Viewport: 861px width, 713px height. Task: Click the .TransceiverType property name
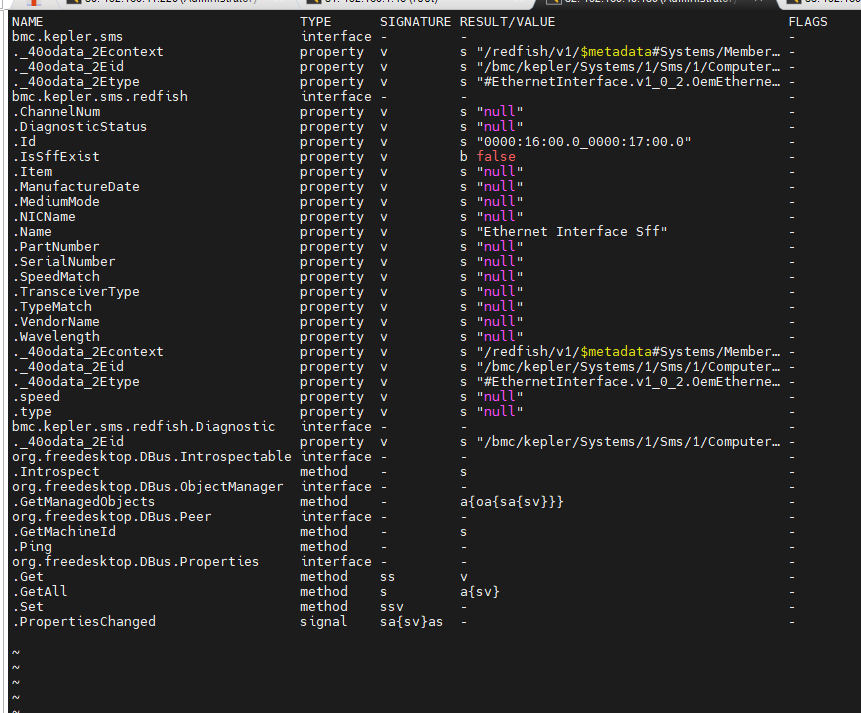(76, 292)
